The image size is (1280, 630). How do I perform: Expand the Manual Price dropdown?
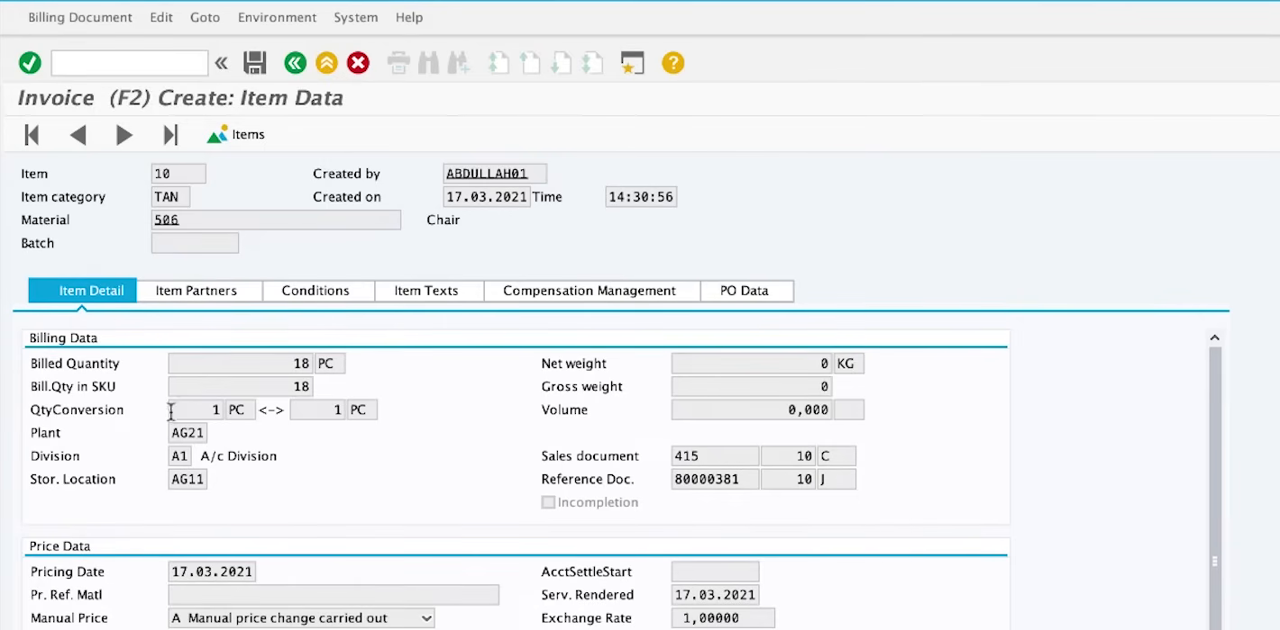(426, 618)
